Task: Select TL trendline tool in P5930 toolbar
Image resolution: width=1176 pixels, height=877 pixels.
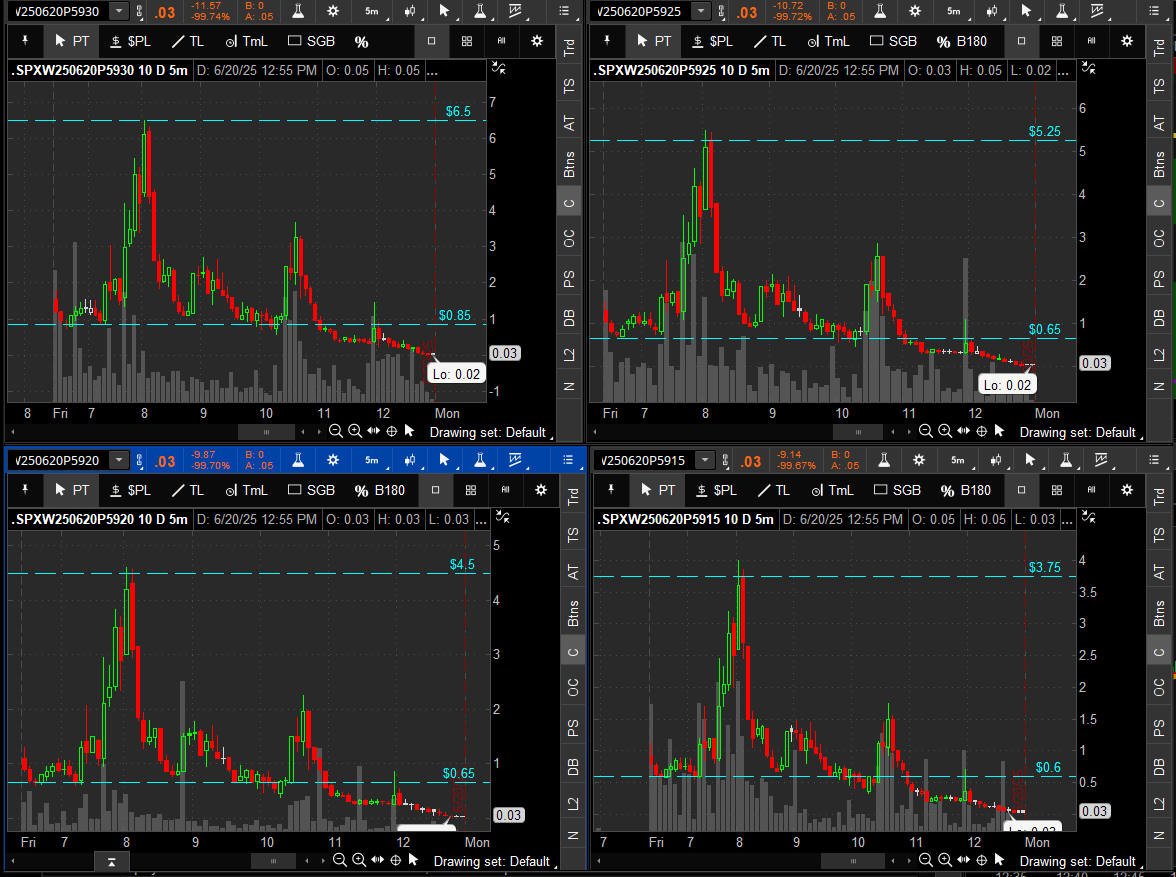Action: 187,41
